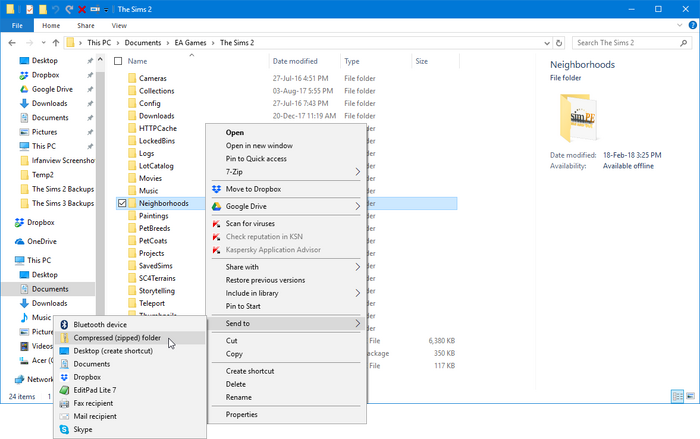Select Pin to Quick access
The height and width of the screenshot is (439, 700).
click(x=256, y=159)
